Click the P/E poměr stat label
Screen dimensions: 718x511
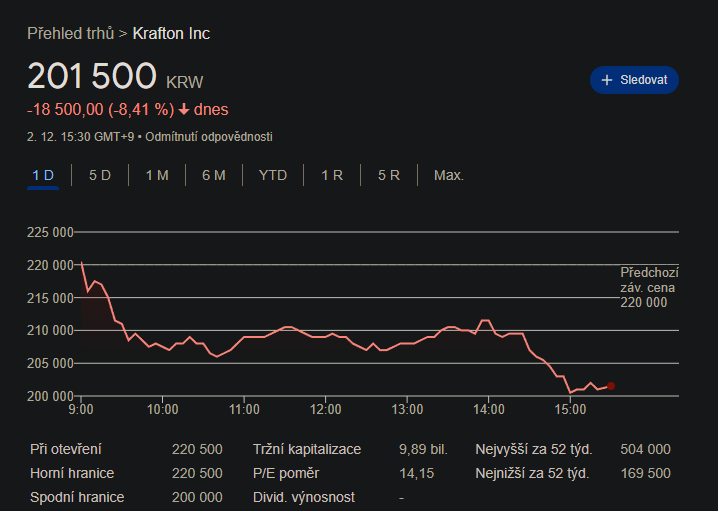click(287, 473)
